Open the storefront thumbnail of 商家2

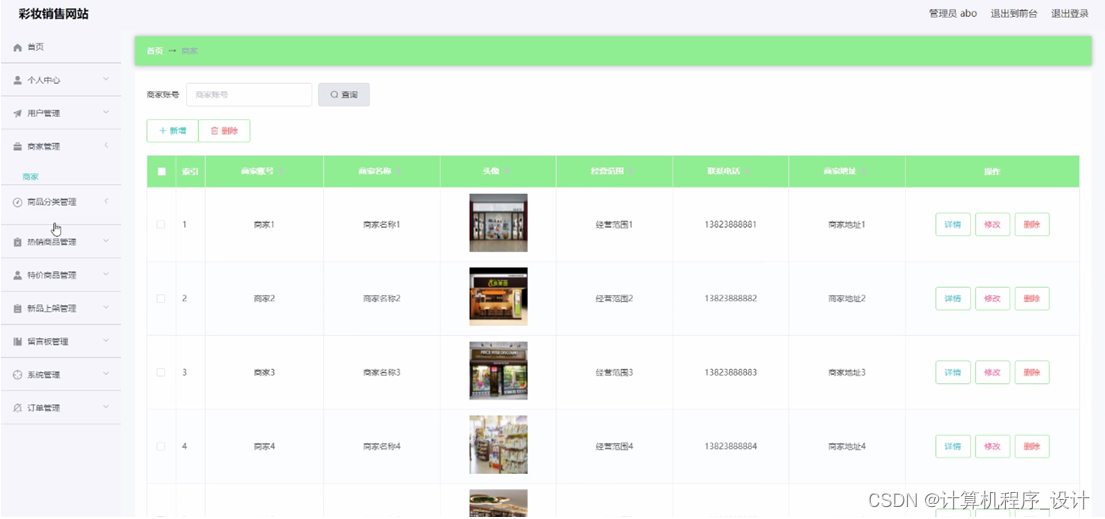point(498,297)
